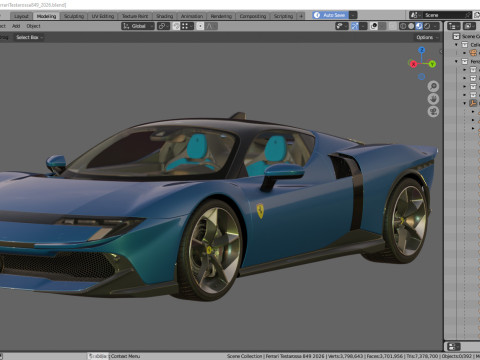Click the Scene name field
Screen dimensions: 480x360
(443, 15)
